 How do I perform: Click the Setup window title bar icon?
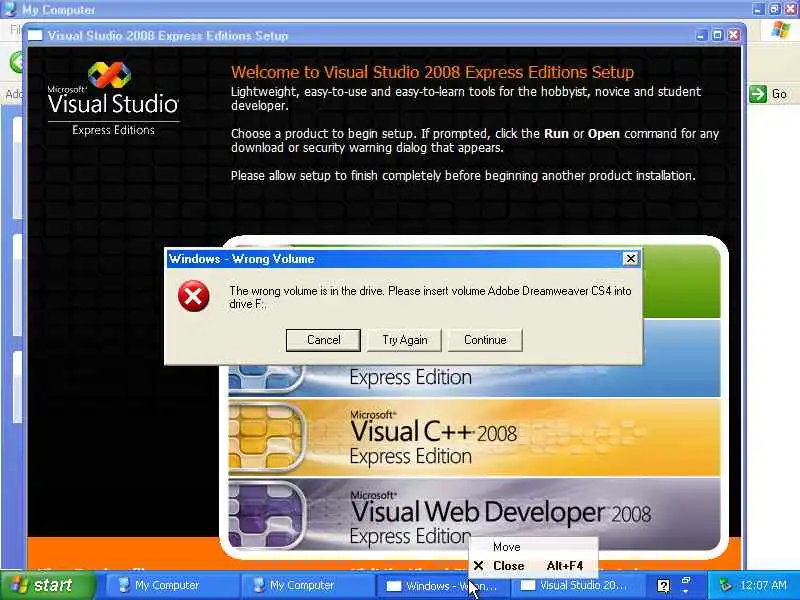click(35, 35)
